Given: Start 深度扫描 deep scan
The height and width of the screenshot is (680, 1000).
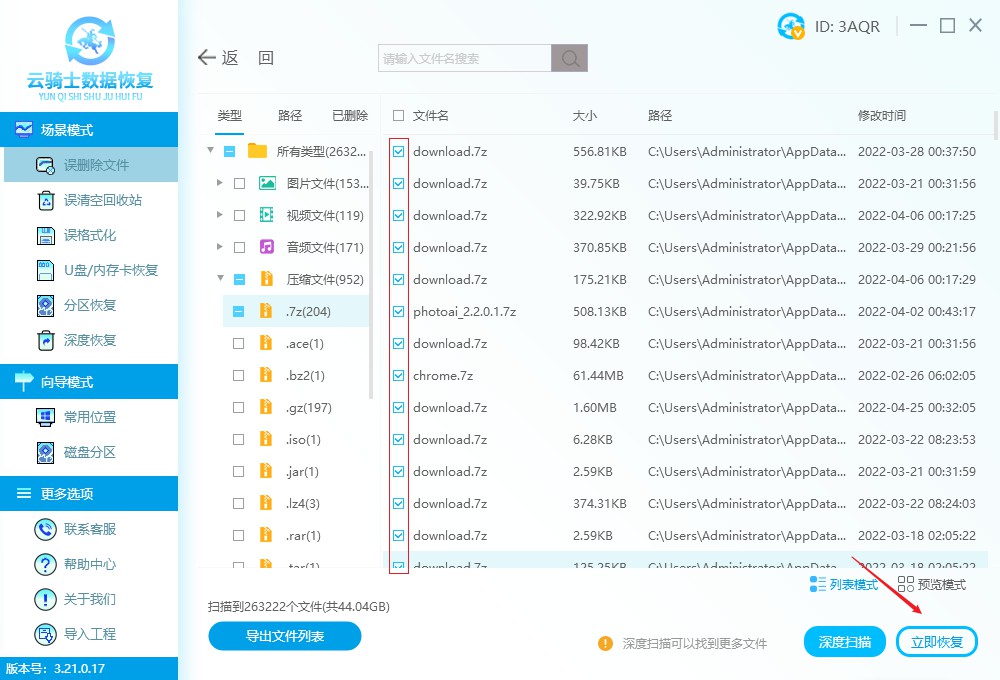Looking at the screenshot, I should coord(844,642).
